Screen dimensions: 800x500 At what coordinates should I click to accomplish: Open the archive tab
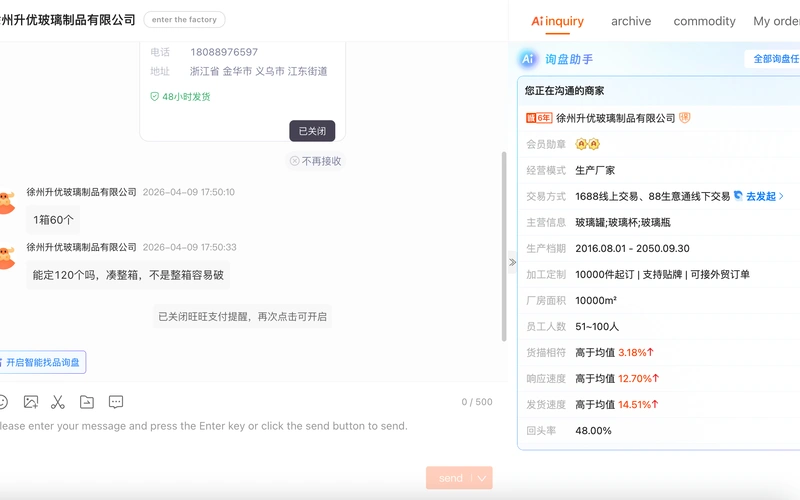pyautogui.click(x=631, y=21)
